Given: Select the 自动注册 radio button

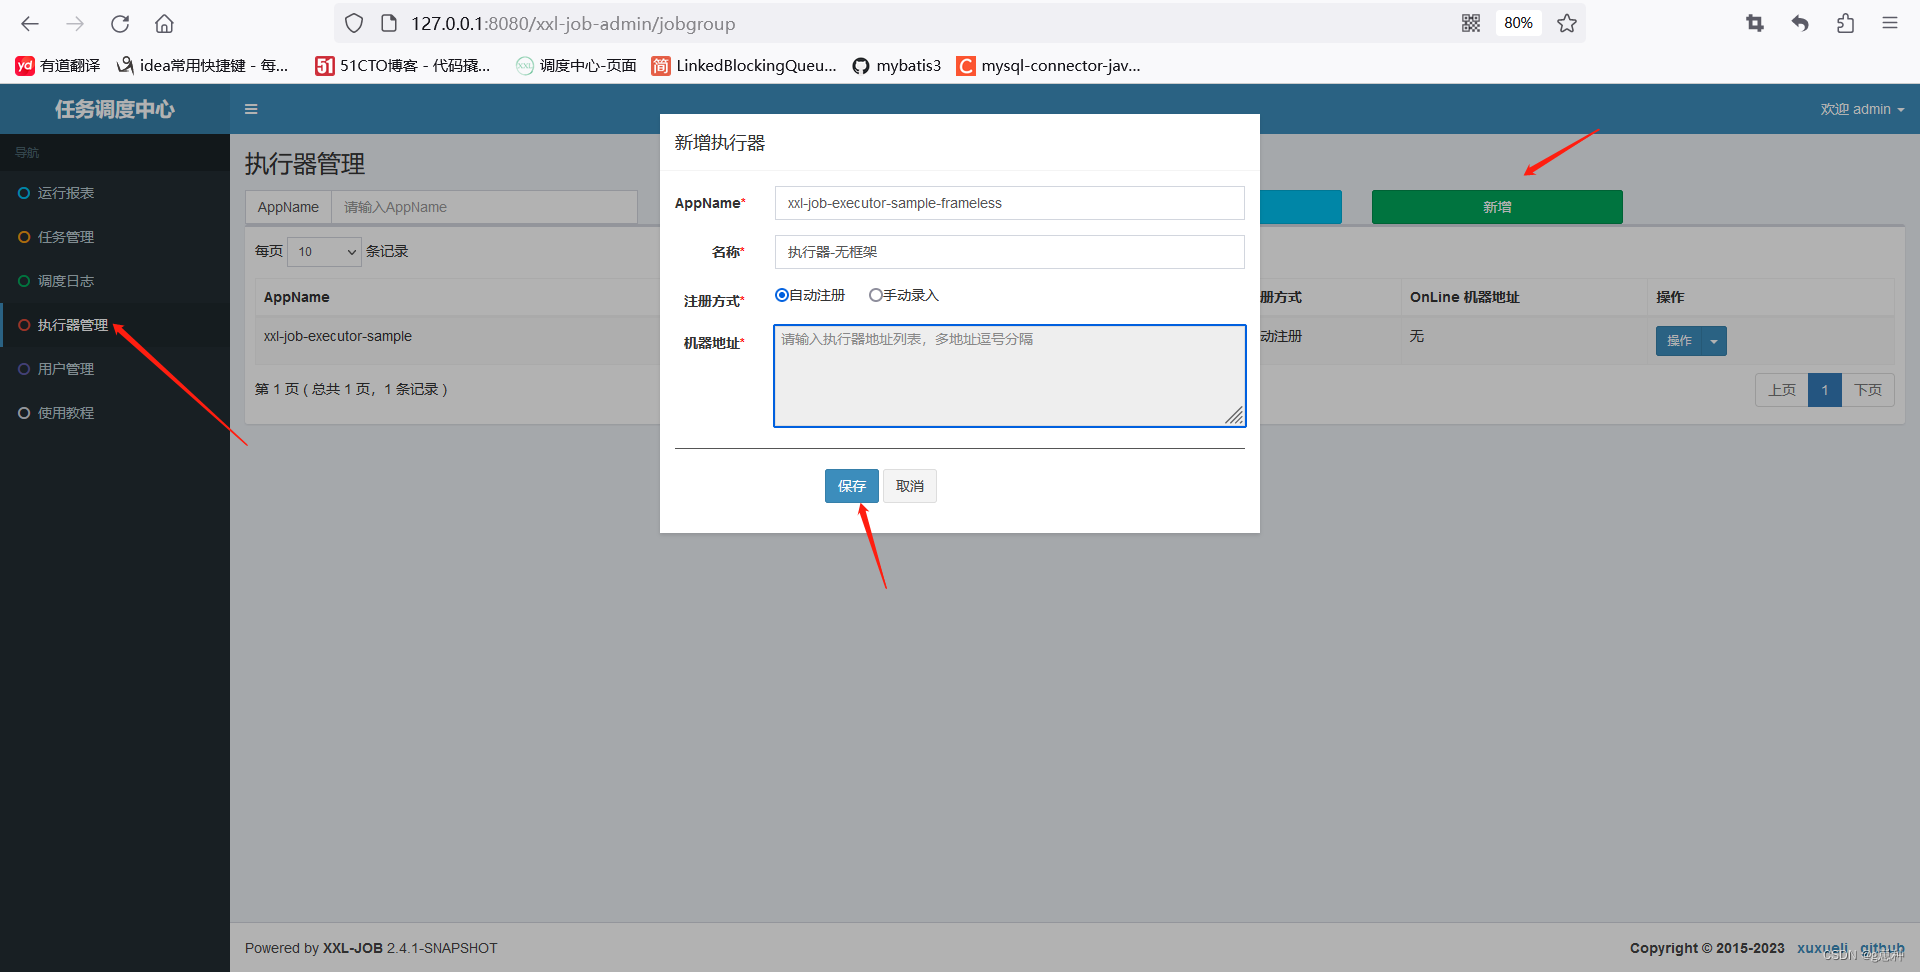Looking at the screenshot, I should pyautogui.click(x=782, y=295).
